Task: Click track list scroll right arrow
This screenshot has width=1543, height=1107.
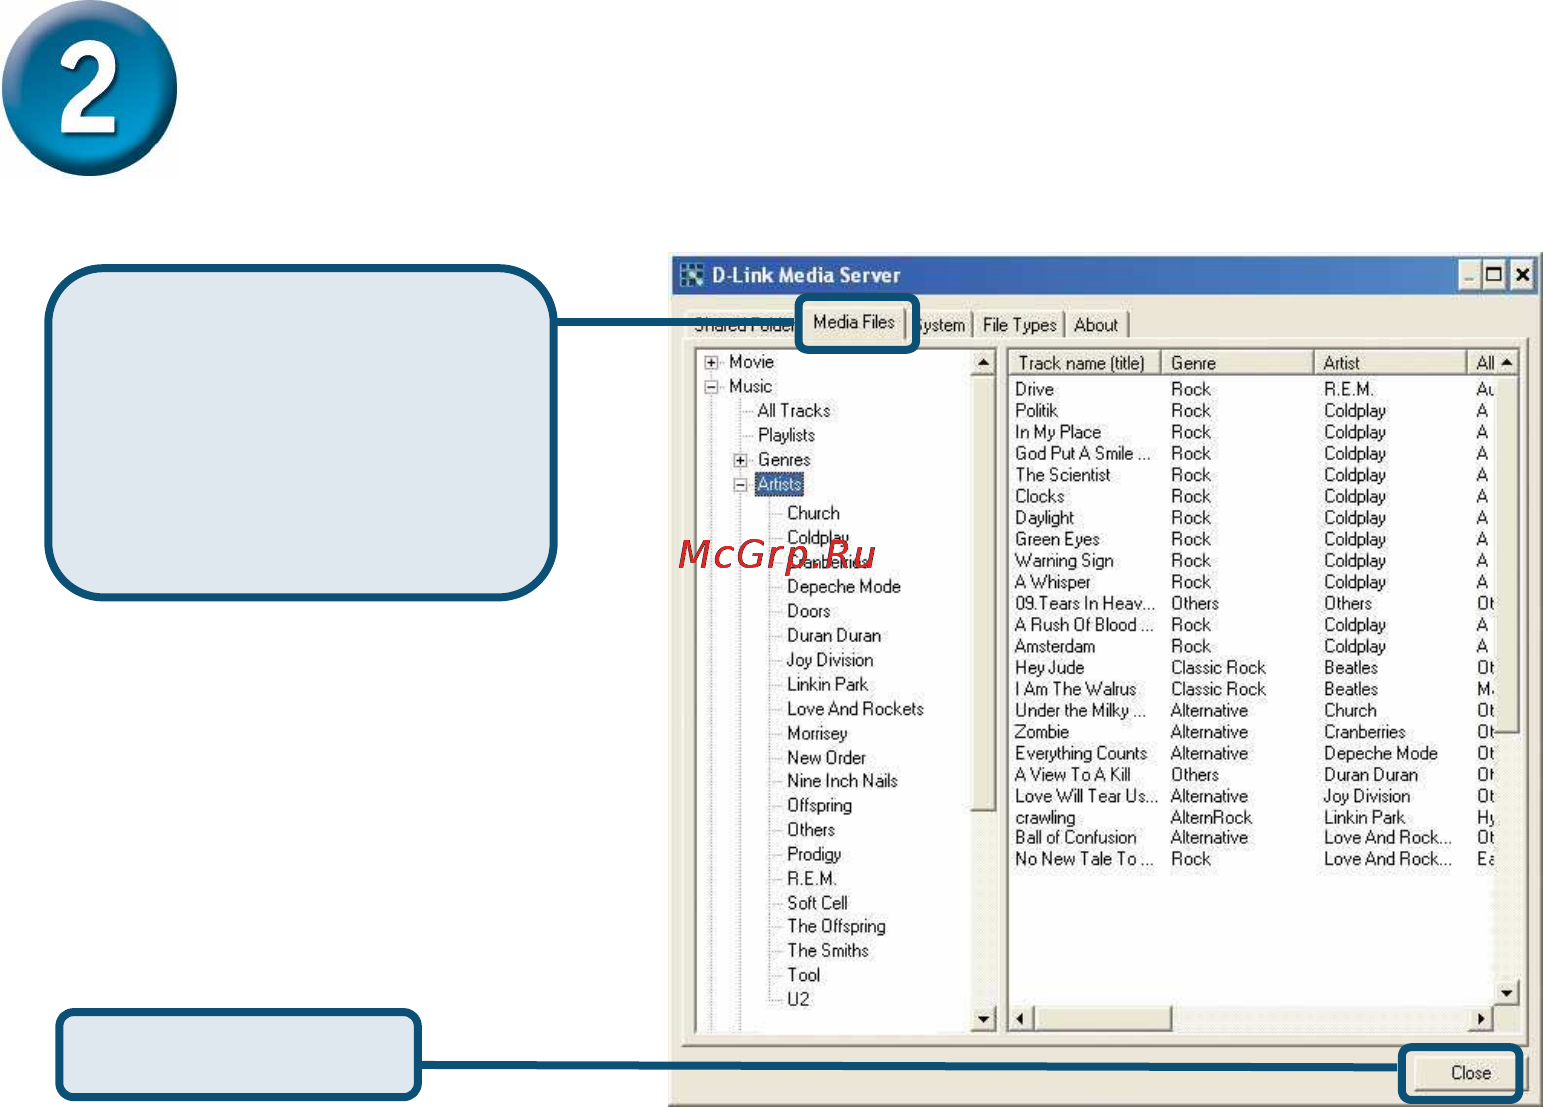Action: coord(1481,1019)
